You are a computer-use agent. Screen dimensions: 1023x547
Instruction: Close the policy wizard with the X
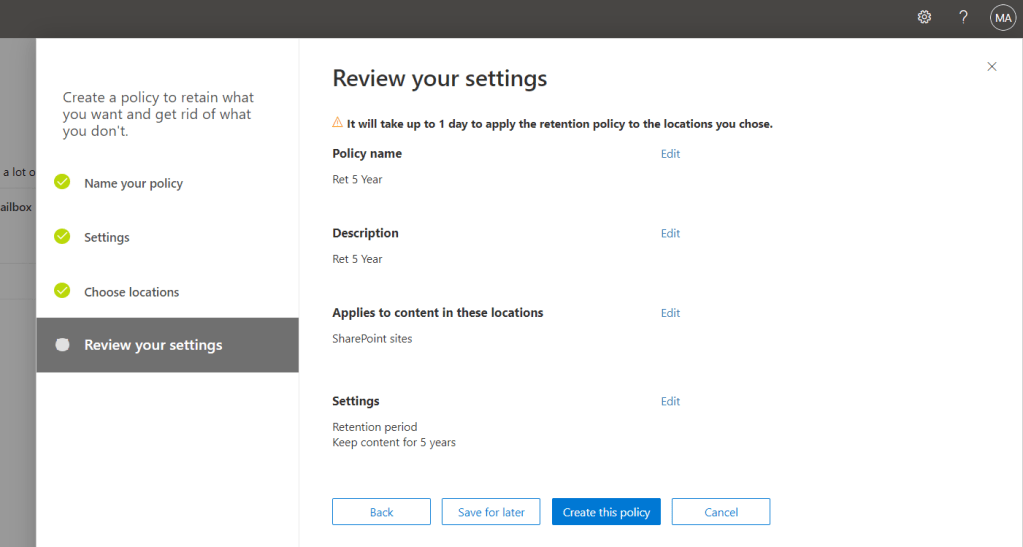pos(991,67)
